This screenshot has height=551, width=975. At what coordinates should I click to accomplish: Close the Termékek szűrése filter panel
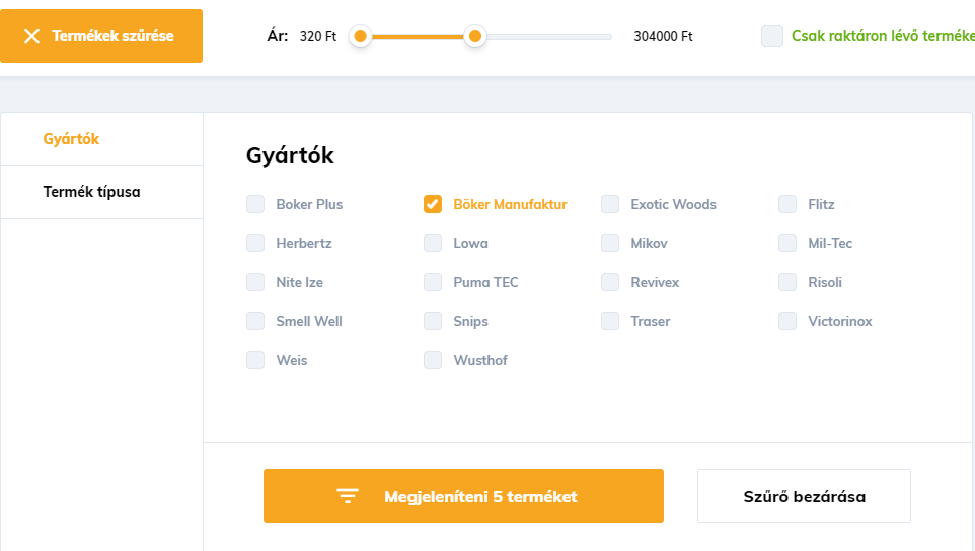pyautogui.click(x=101, y=36)
